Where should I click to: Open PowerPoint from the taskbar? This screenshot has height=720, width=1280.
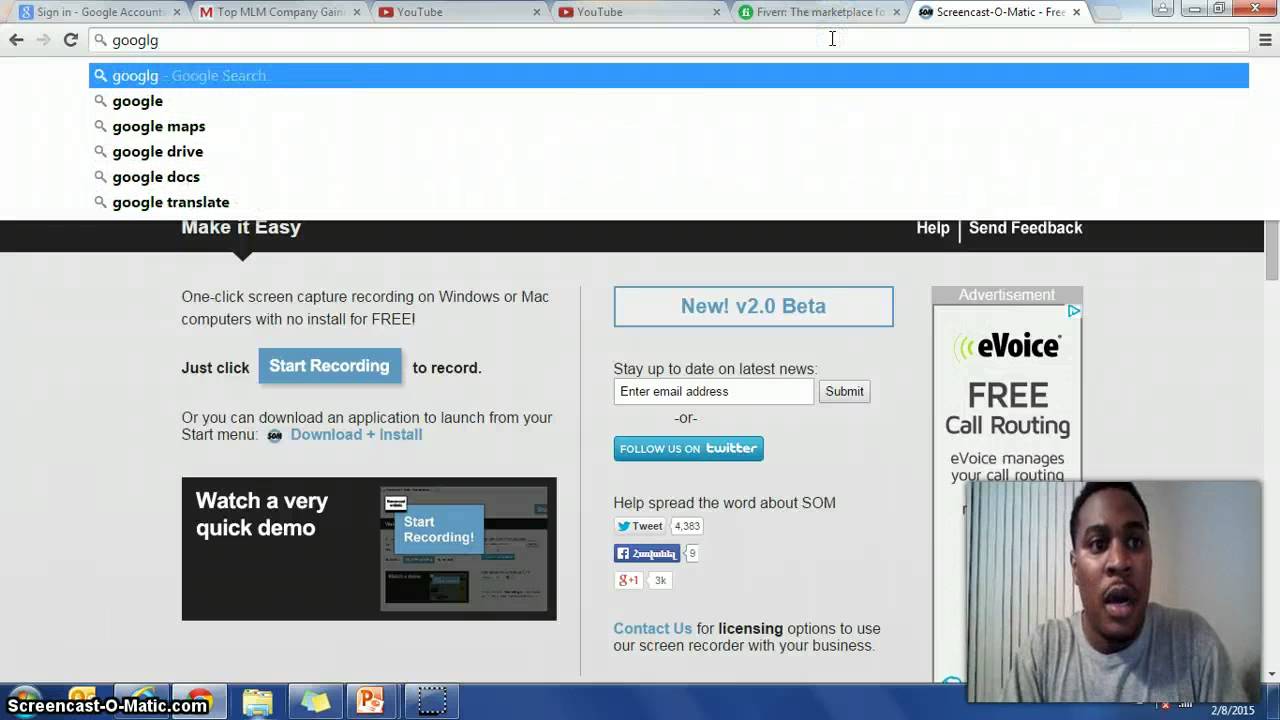point(371,701)
